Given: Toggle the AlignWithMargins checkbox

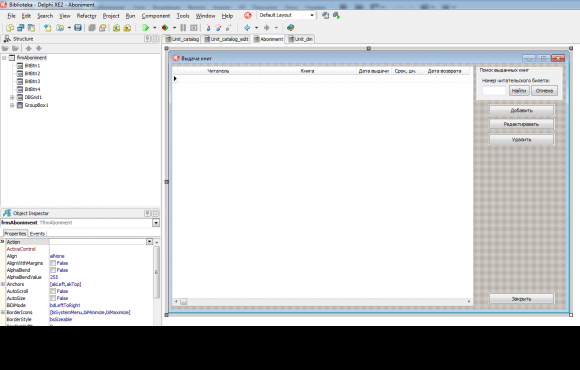Looking at the screenshot, I should tap(53, 263).
